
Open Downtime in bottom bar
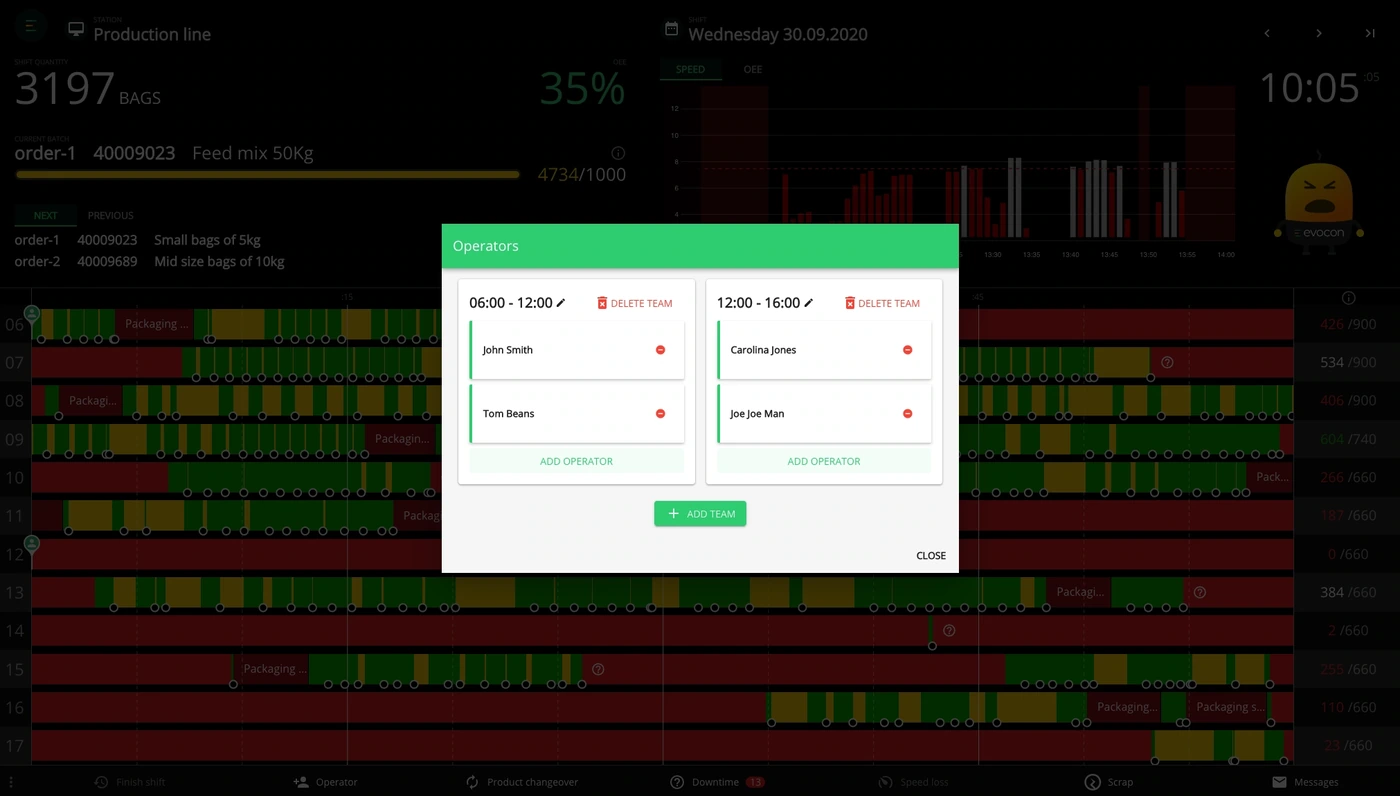717,782
